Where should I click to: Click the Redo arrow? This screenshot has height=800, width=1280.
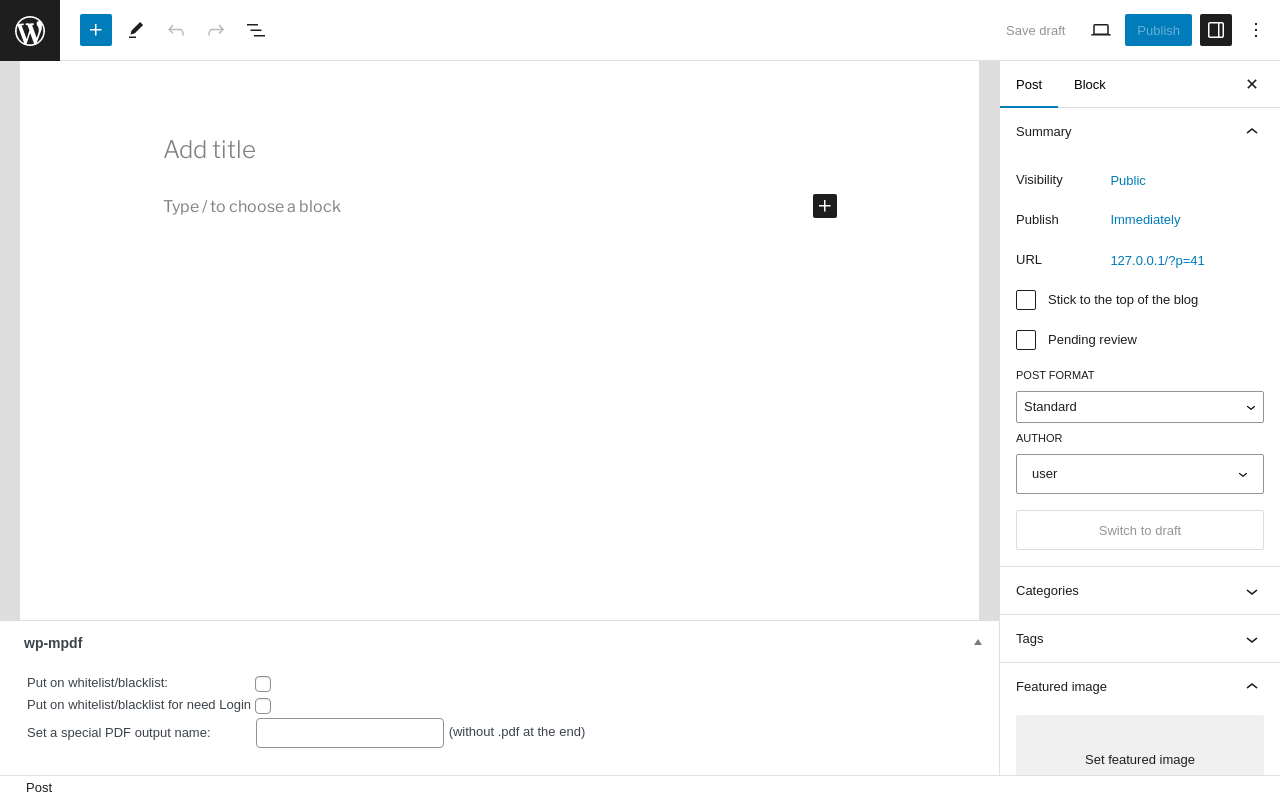pyautogui.click(x=216, y=30)
